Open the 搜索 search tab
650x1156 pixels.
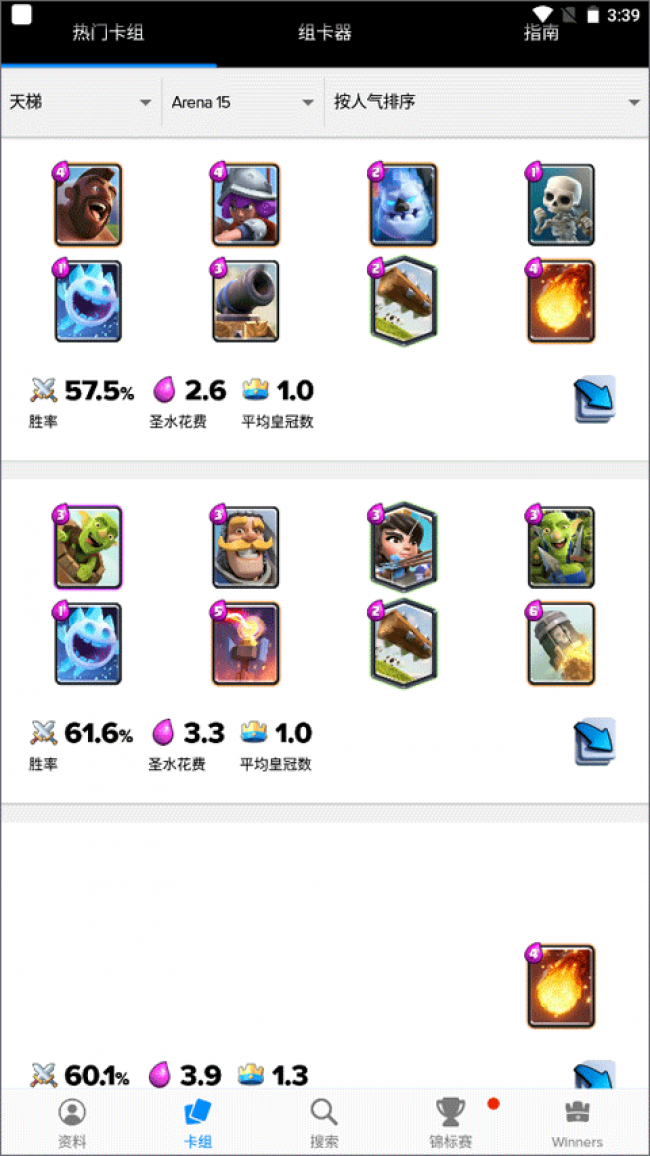(x=324, y=1123)
